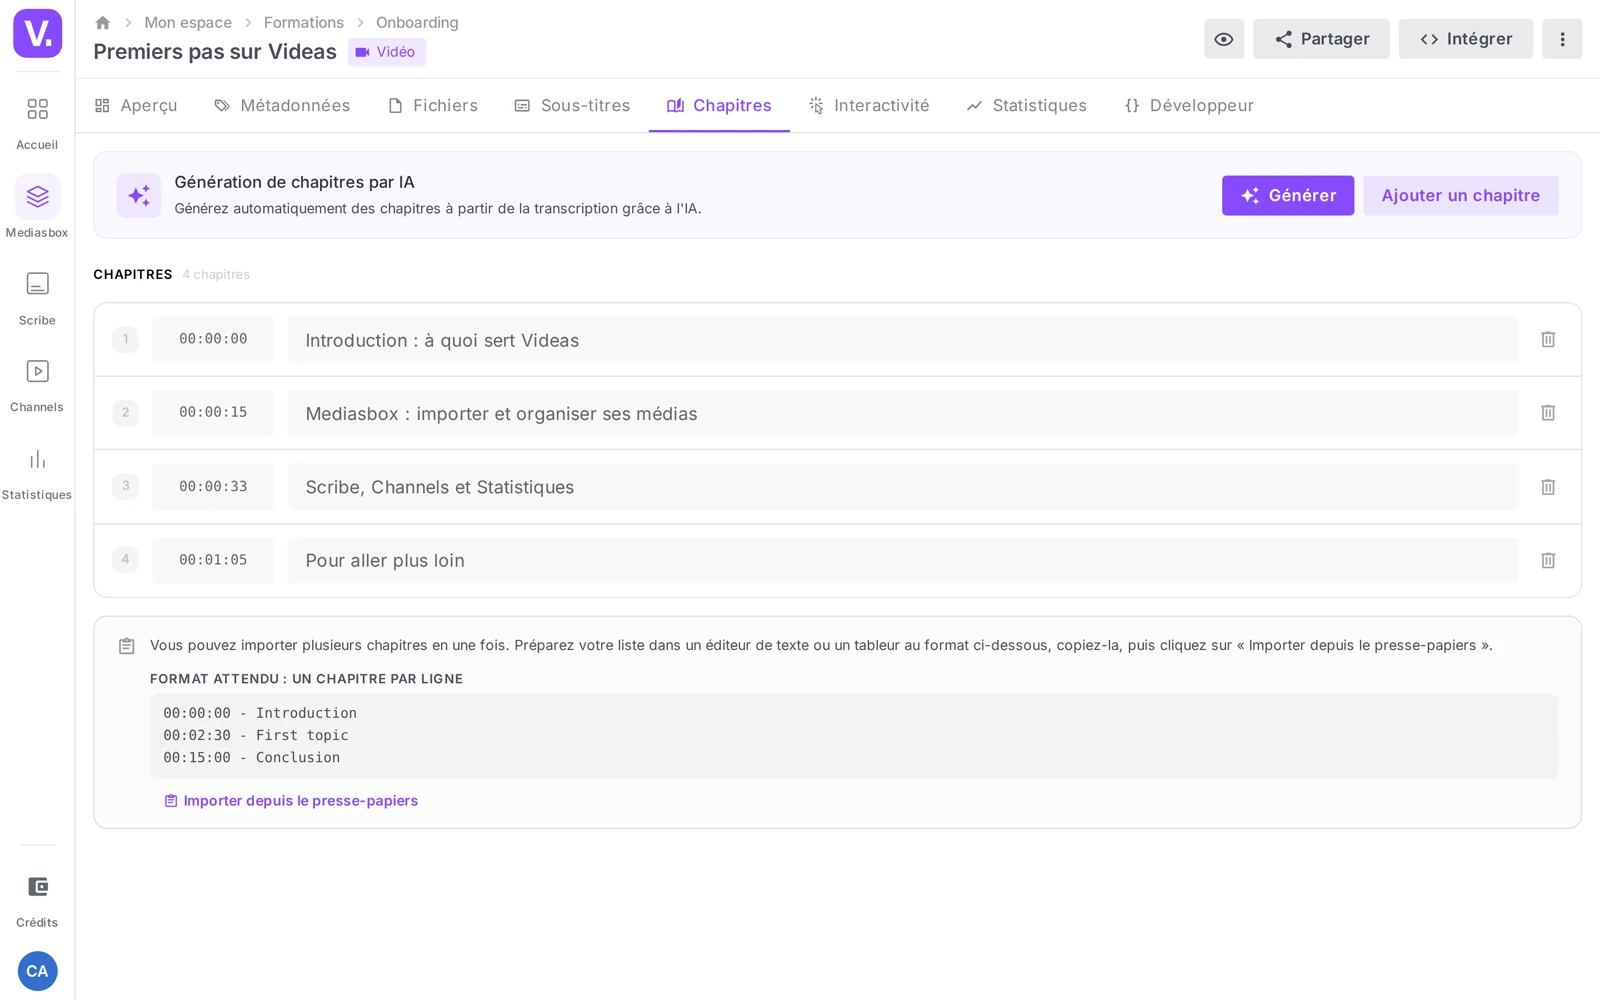Delete the Pour aller plus loin chapter
Screen dimensions: 1600x1000
click(x=1548, y=560)
